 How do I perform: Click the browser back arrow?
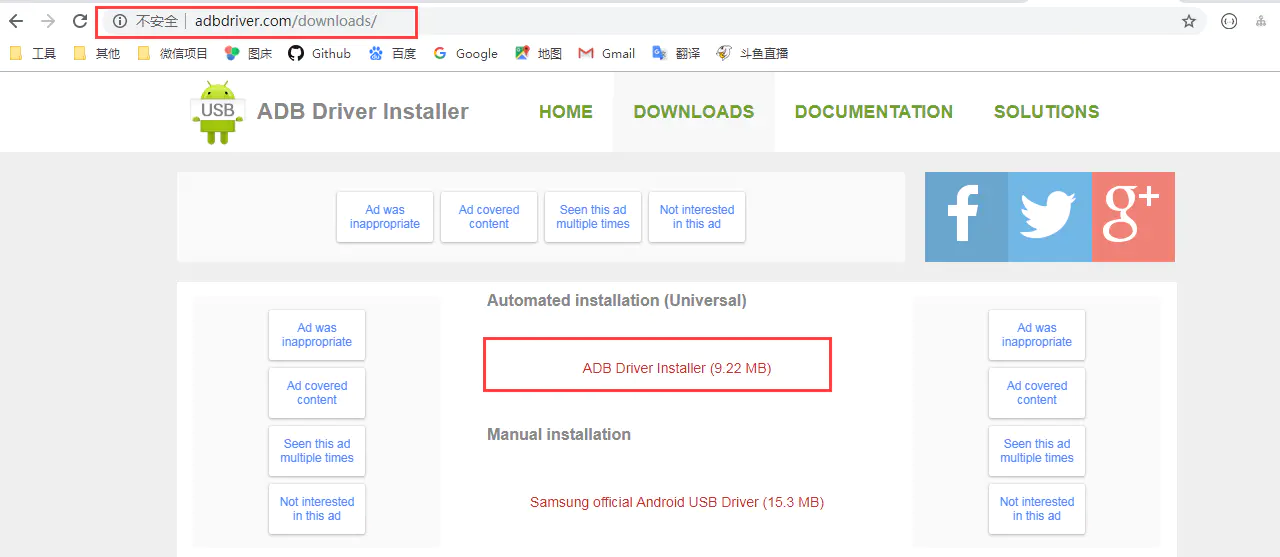click(x=16, y=21)
